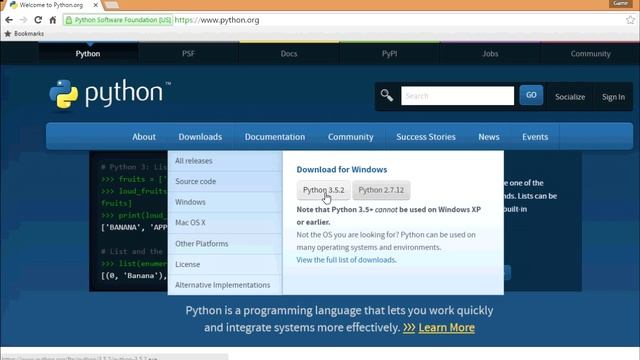Click the magnifying glass search icon
Screen dimensions: 640x360
pyautogui.click(x=387, y=96)
